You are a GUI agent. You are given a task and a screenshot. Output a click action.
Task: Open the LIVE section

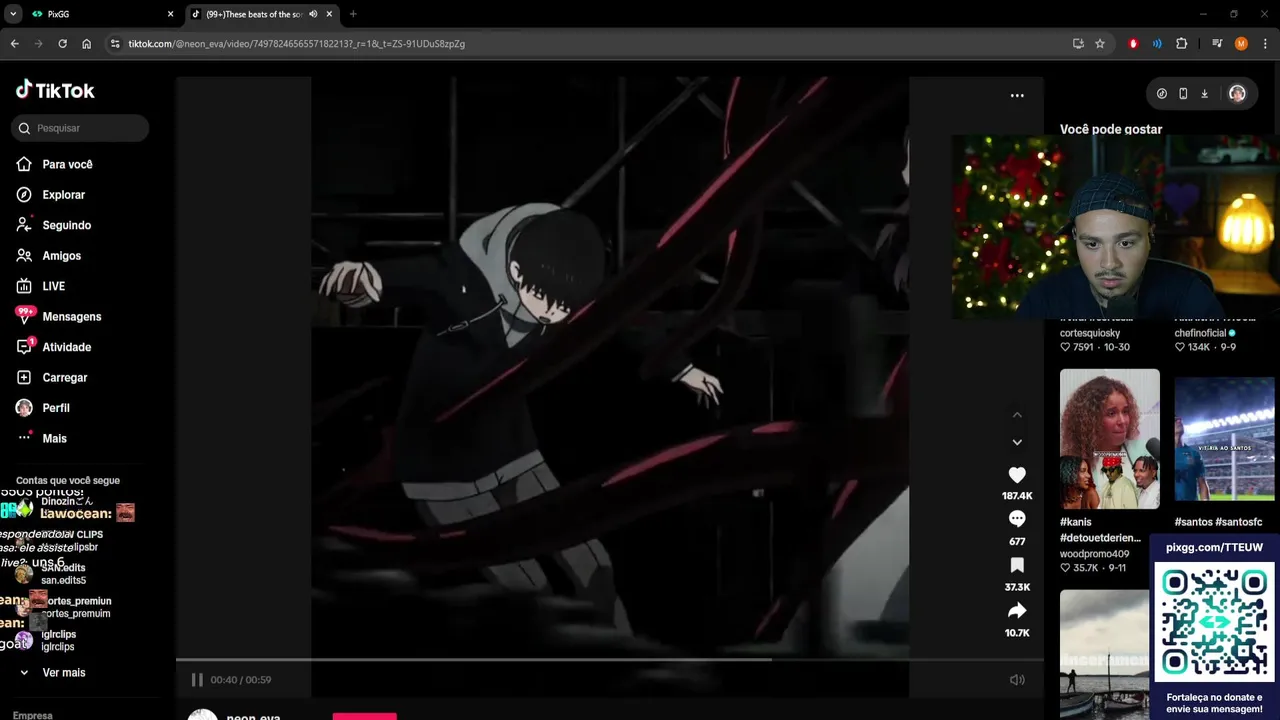tap(41, 286)
